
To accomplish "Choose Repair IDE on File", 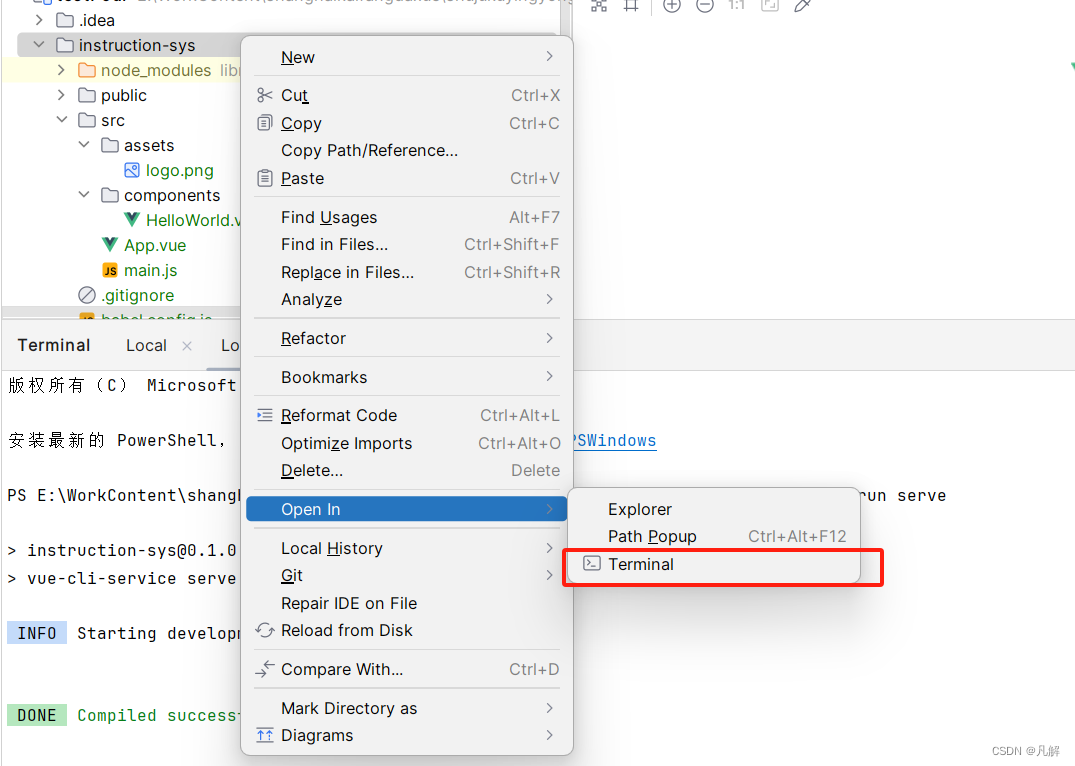I will click(x=407, y=603).
